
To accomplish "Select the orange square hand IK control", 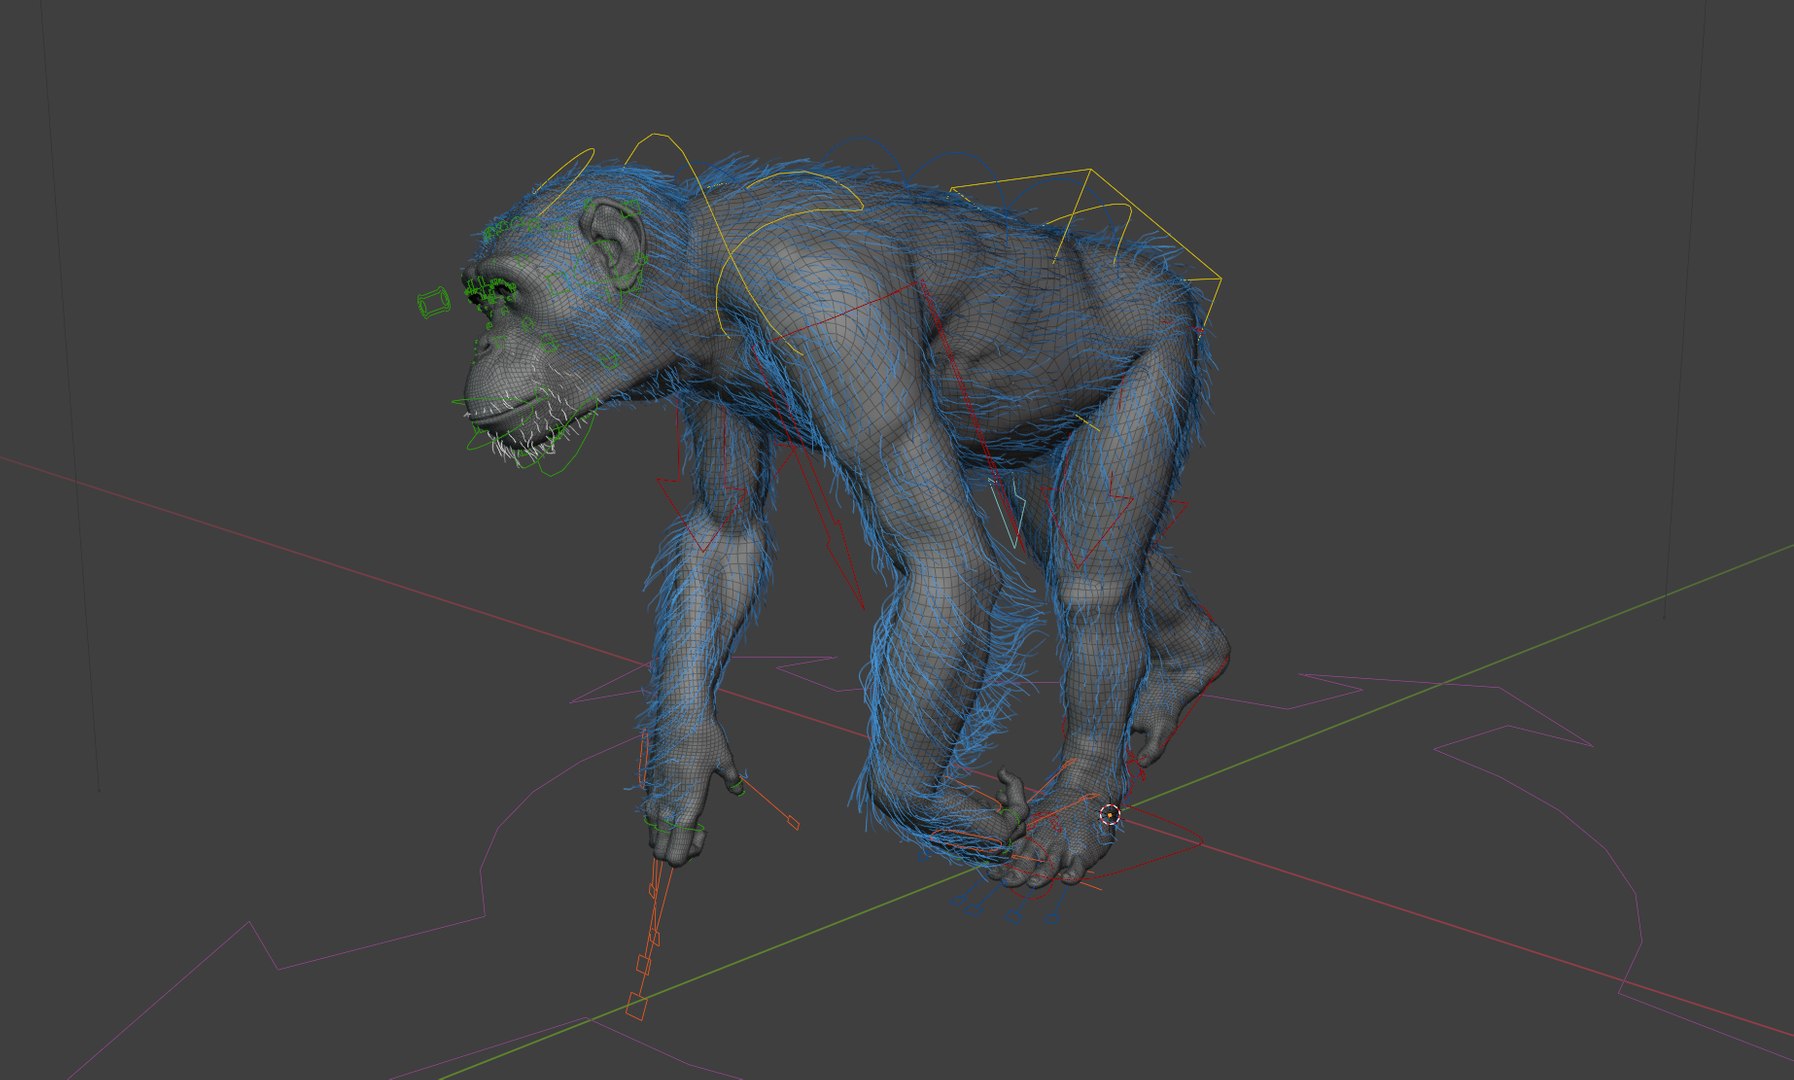I will tap(636, 1006).
